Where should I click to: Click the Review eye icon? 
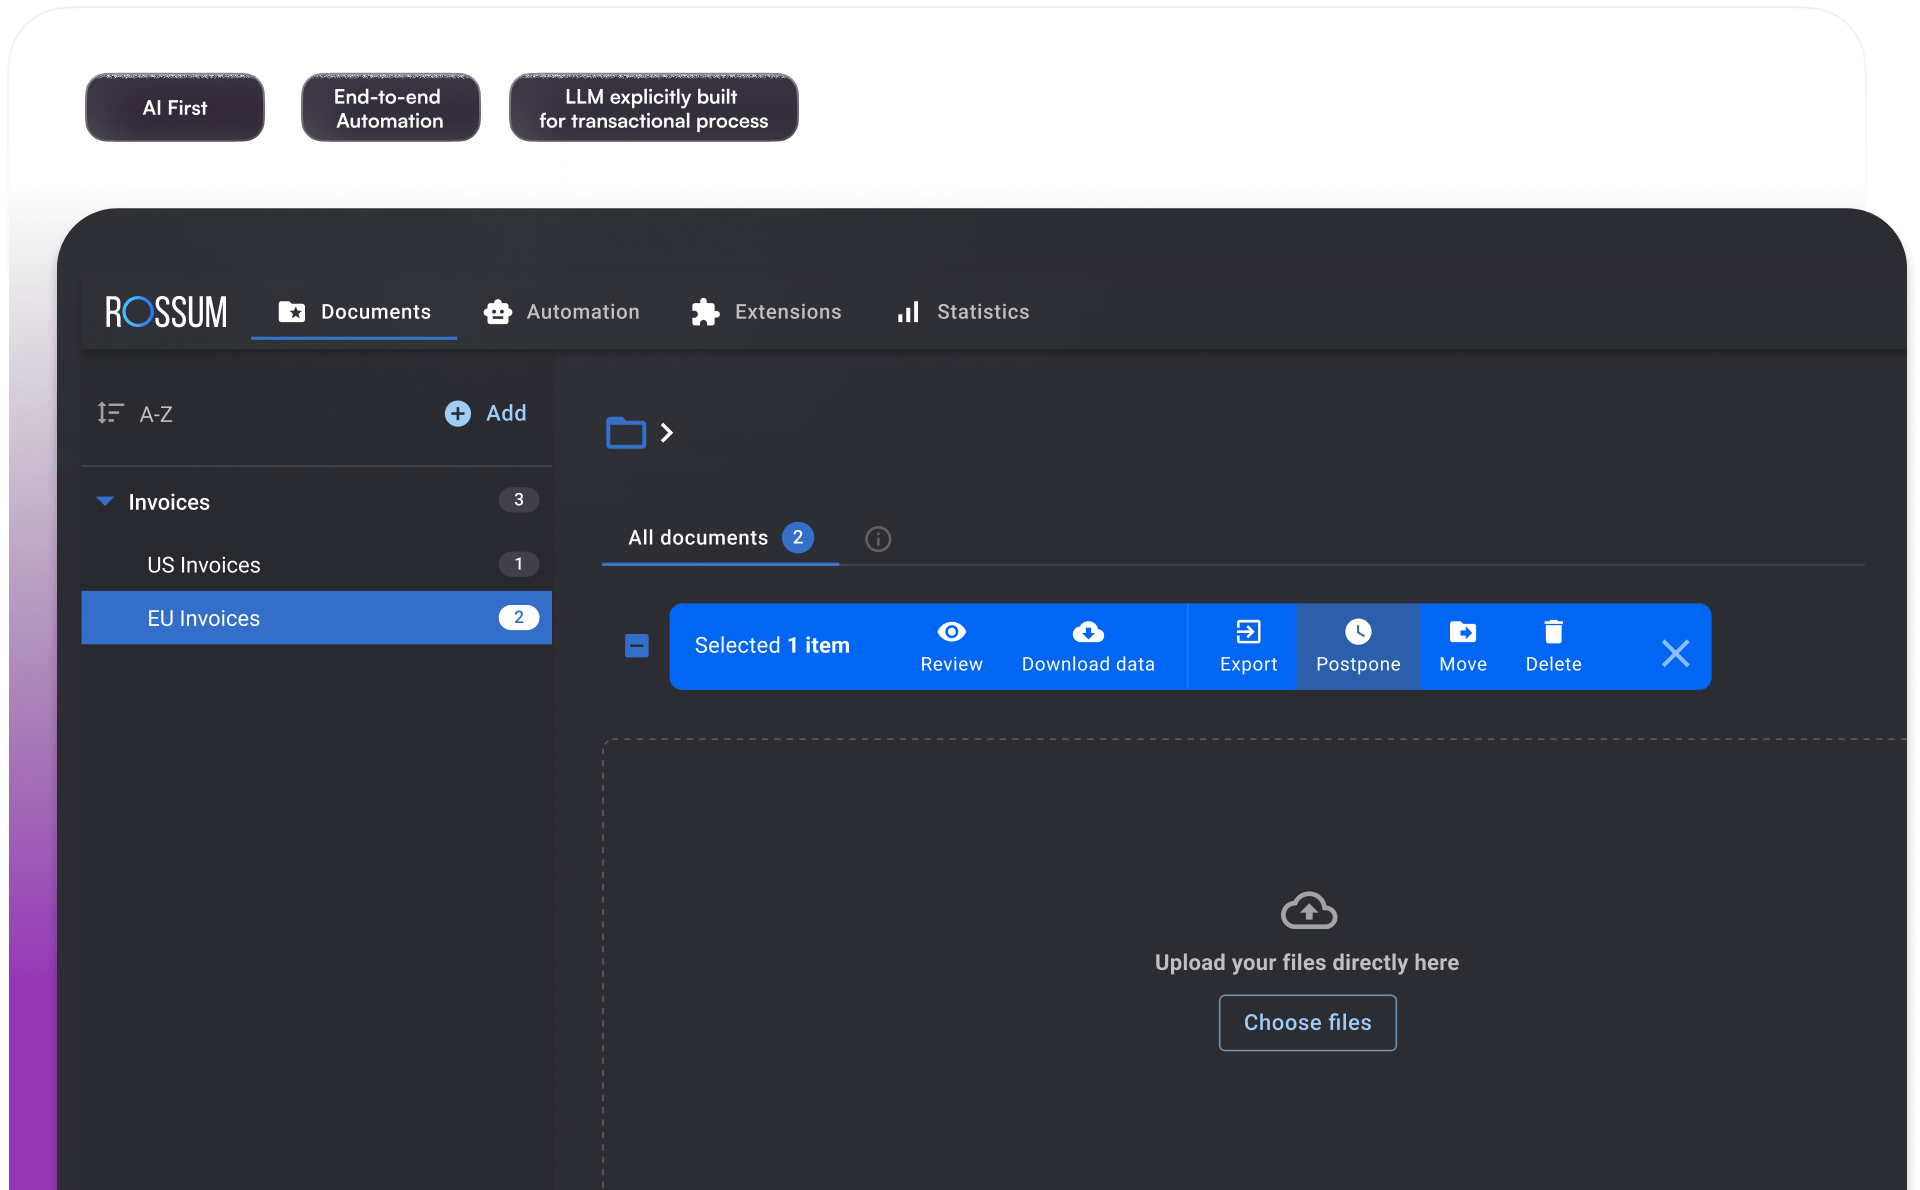(951, 632)
